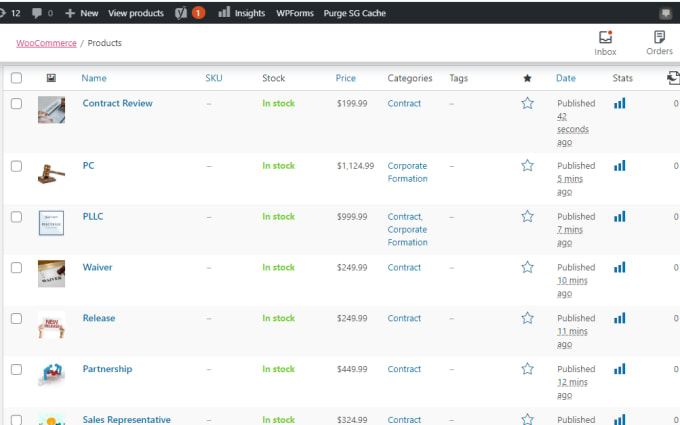The height and width of the screenshot is (425, 680).
Task: Filter by Corporate Formation category in PC row
Action: [407, 172]
